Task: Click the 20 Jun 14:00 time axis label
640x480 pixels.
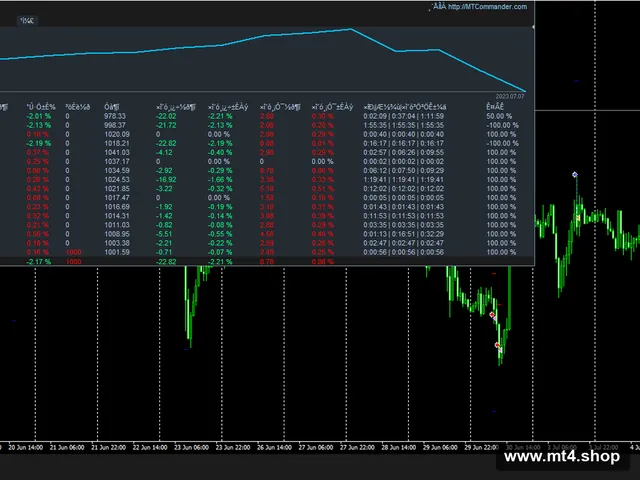Action: pyautogui.click(x=25, y=447)
